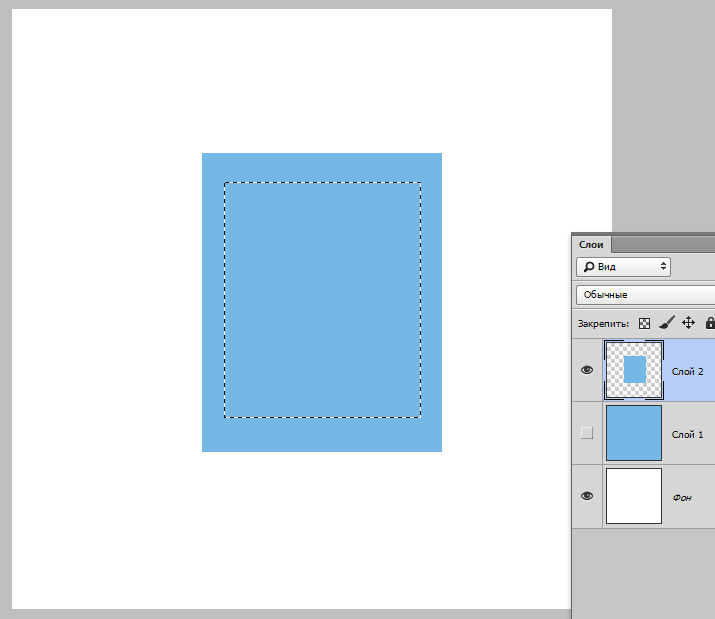Click the lock image pixels brush icon
The image size is (715, 619).
tap(666, 323)
